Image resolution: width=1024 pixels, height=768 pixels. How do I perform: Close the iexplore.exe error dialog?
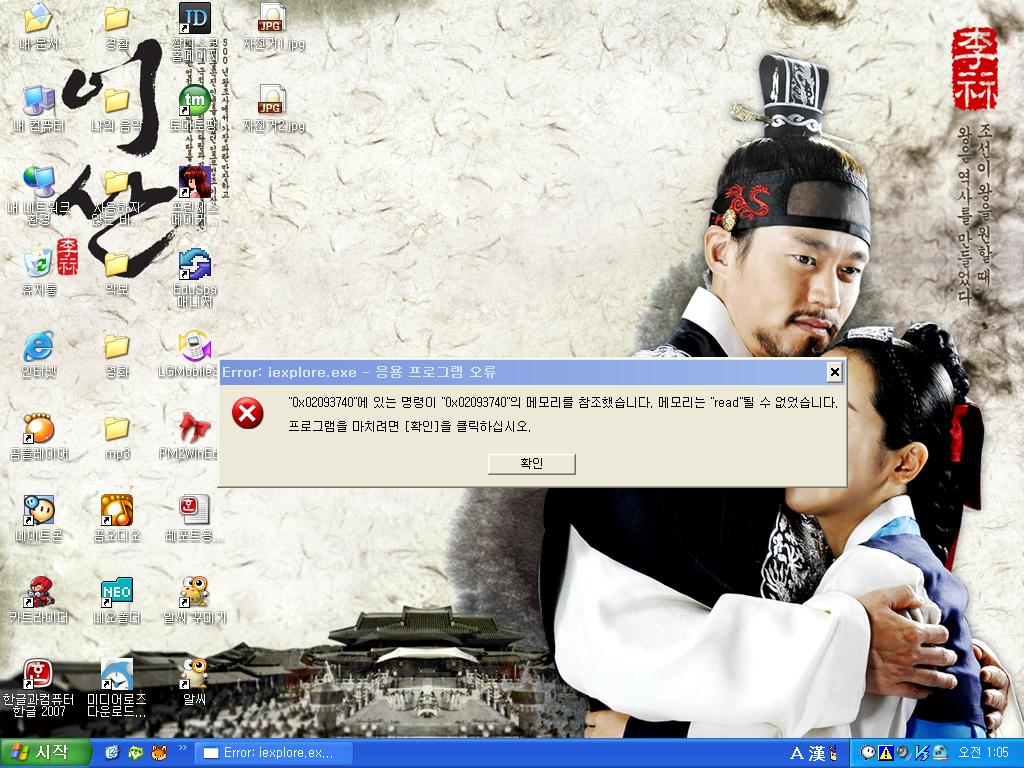pos(834,372)
